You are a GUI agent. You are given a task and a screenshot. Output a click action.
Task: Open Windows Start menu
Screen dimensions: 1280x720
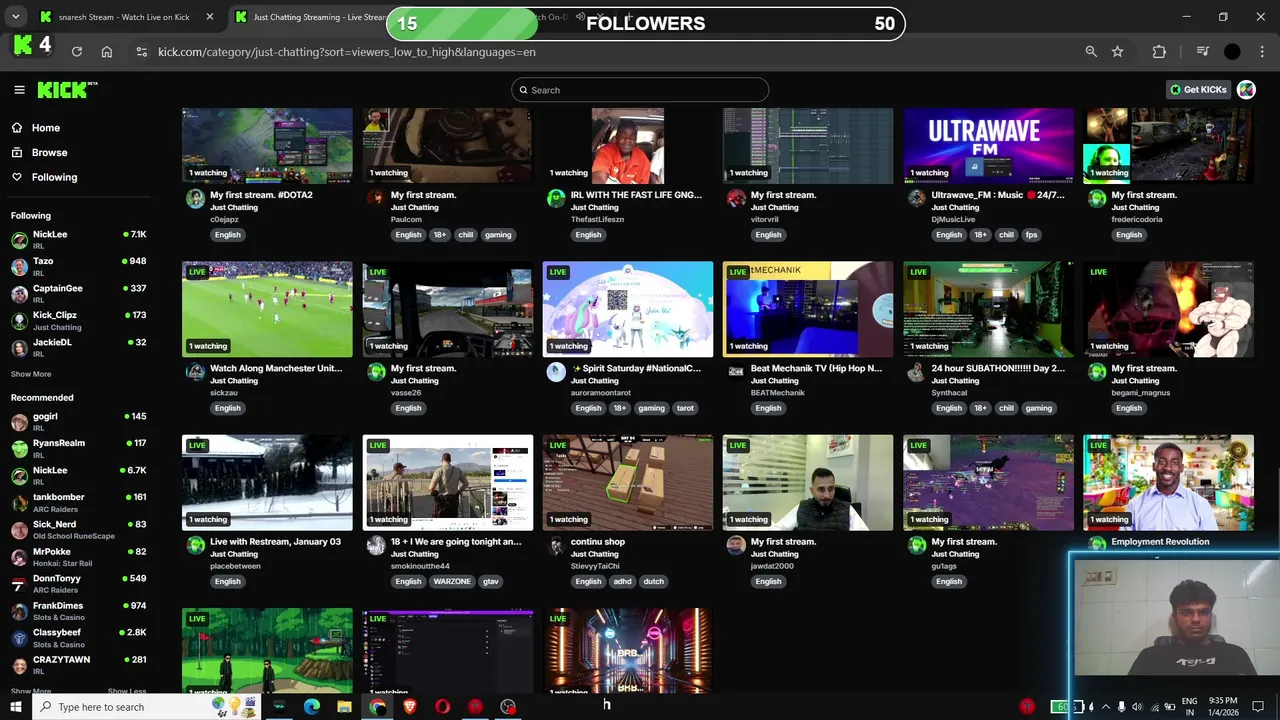(x=16, y=707)
